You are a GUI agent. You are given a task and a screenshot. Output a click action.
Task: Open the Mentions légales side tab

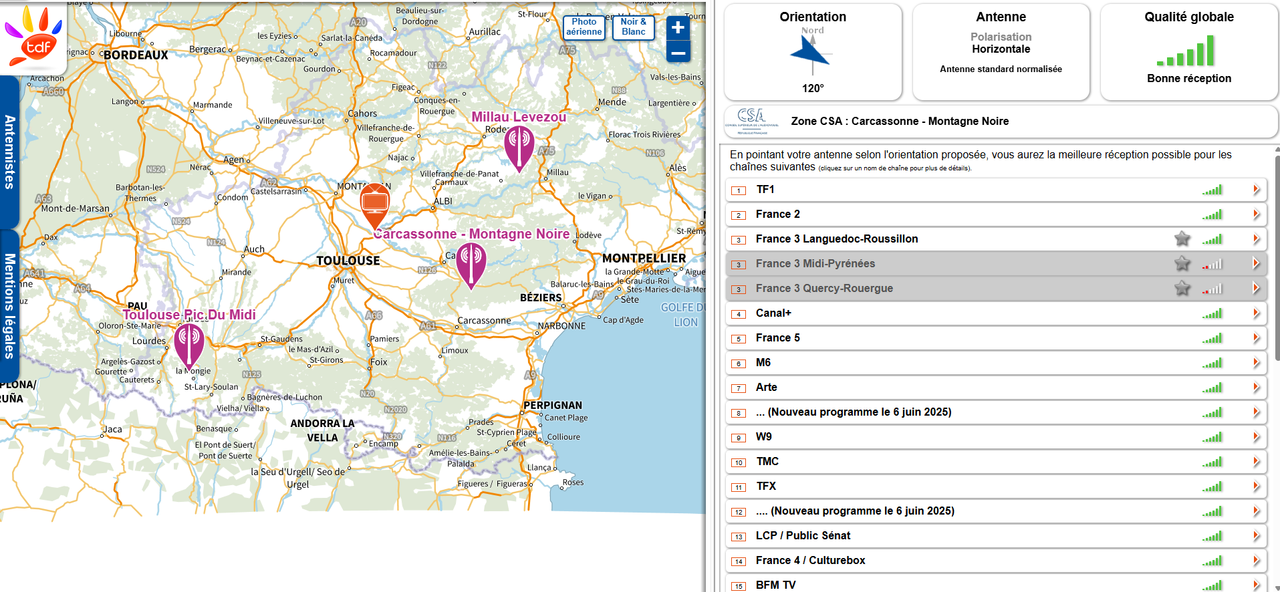(10, 306)
